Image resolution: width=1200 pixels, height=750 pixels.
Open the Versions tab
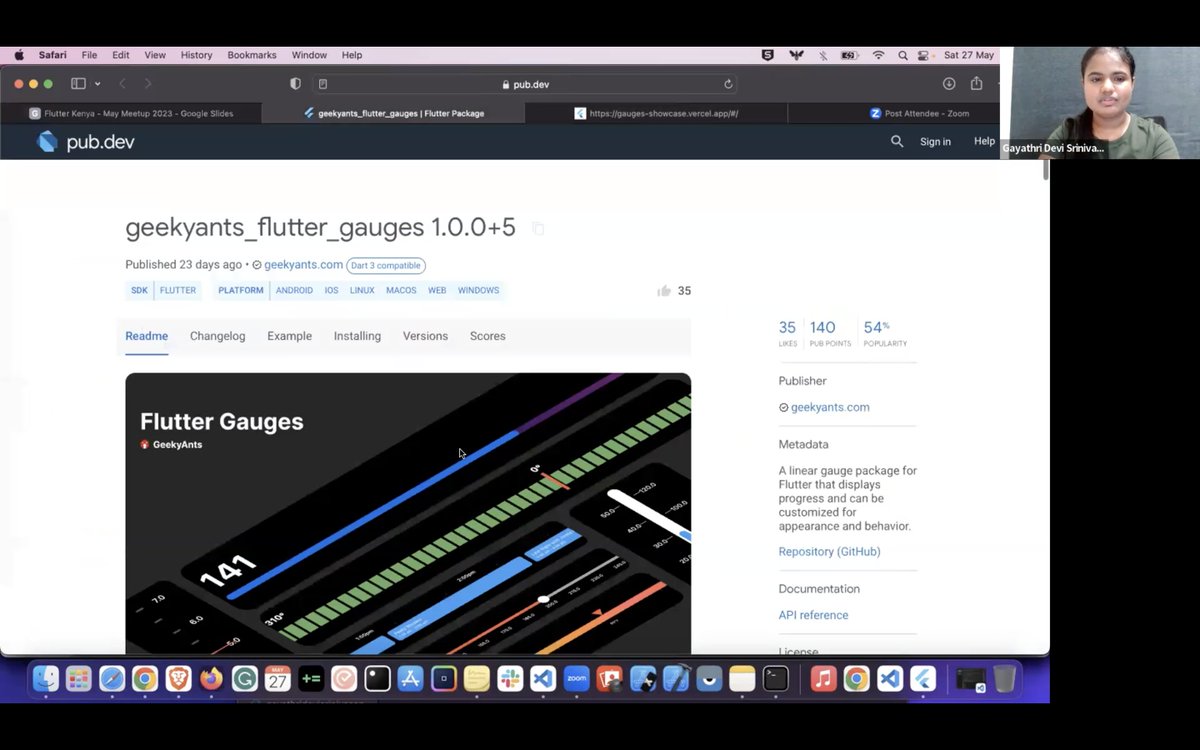click(425, 336)
